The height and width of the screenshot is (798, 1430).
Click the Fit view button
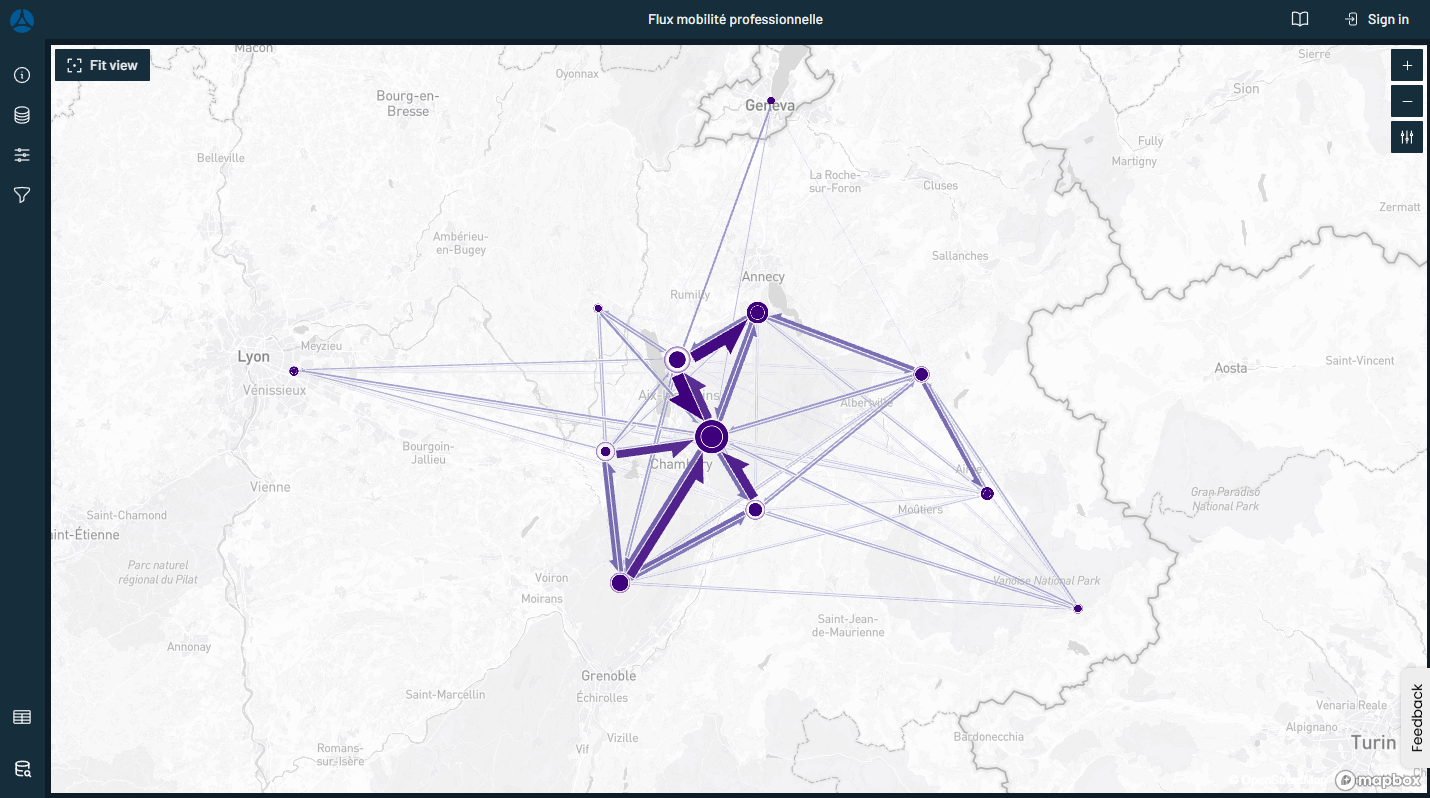pyautogui.click(x=102, y=65)
